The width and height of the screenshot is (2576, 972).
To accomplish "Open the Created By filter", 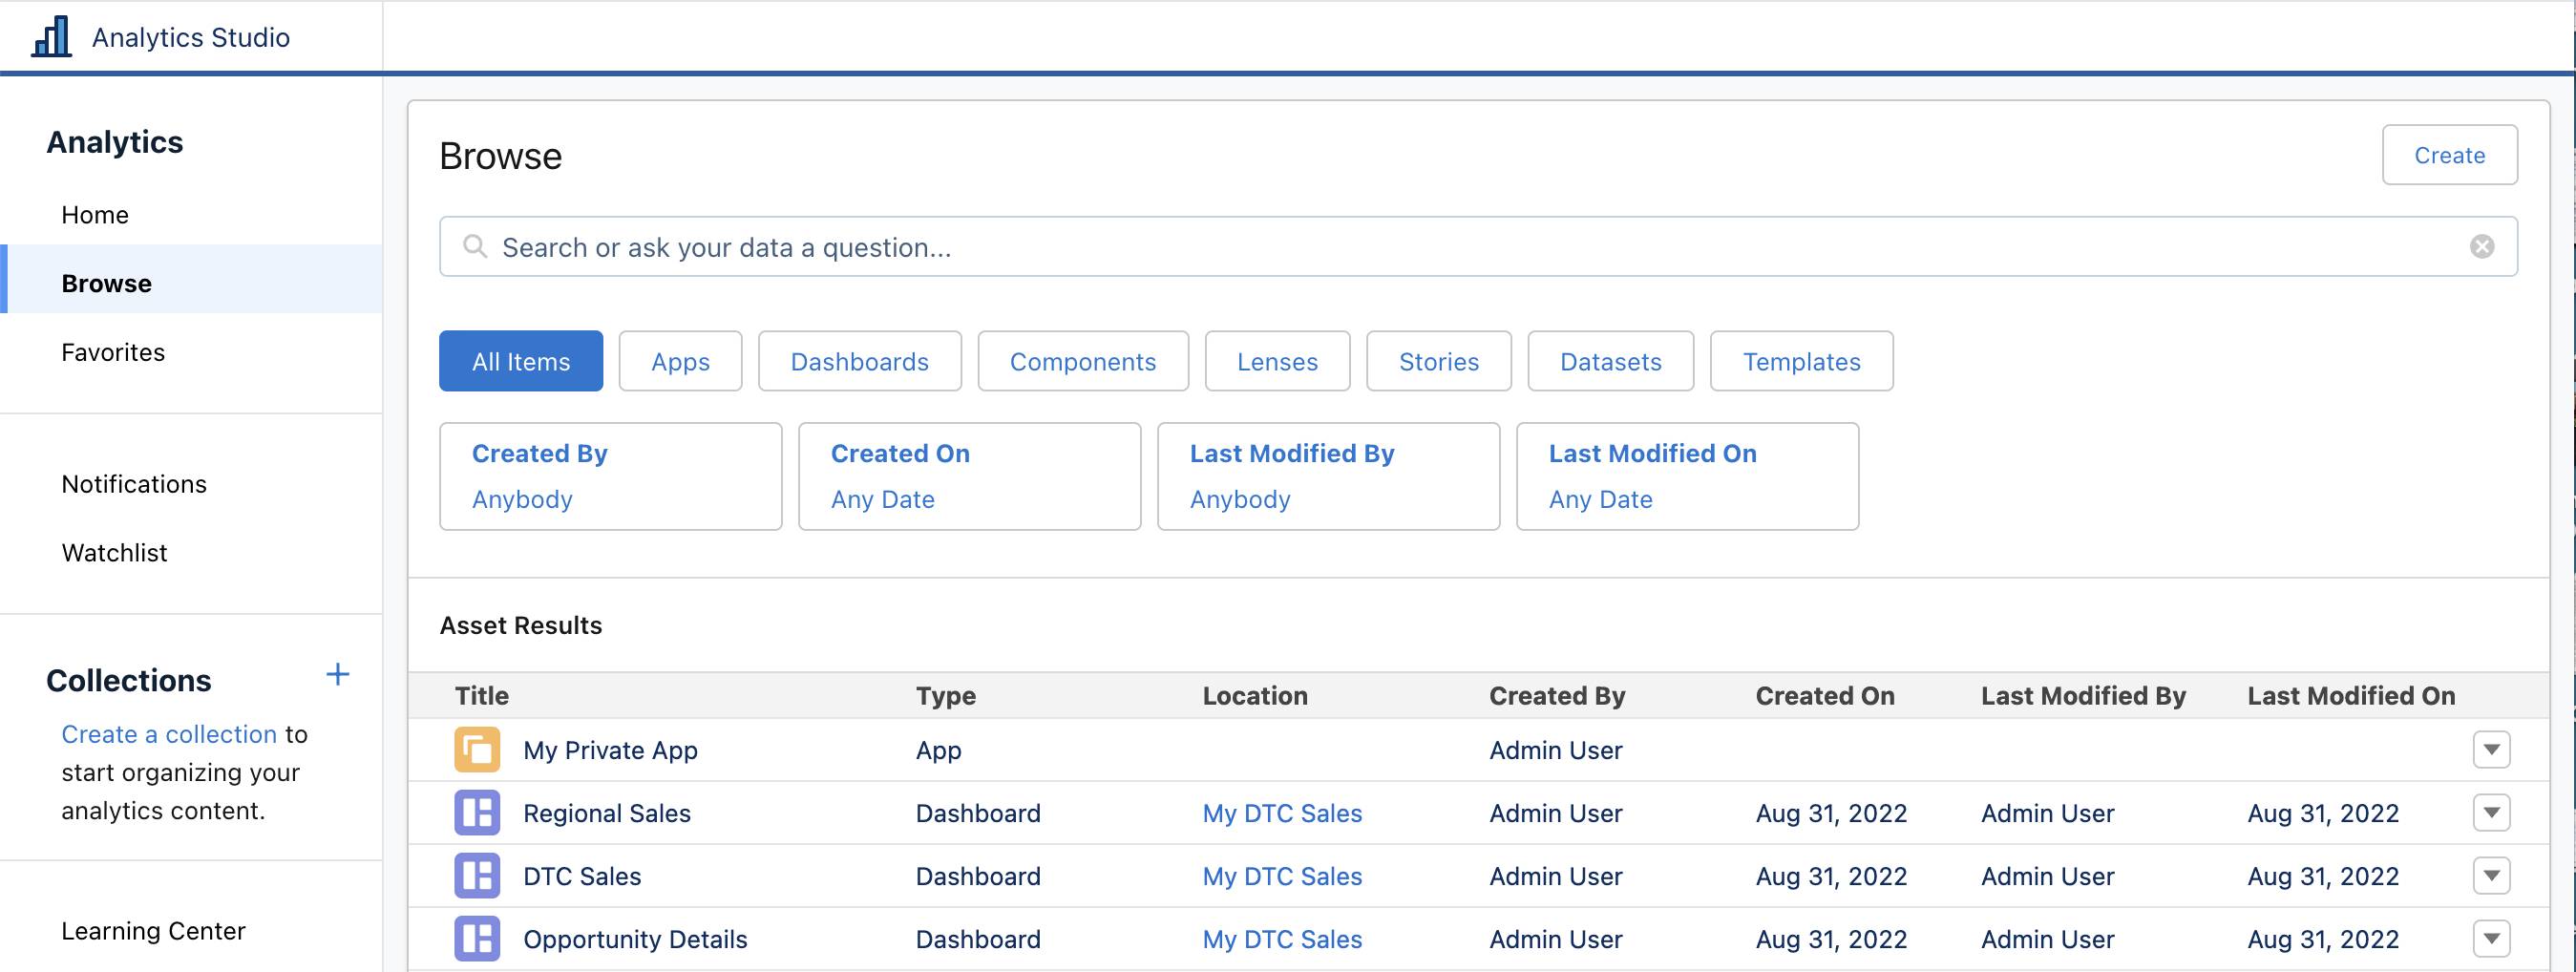I will (x=611, y=476).
